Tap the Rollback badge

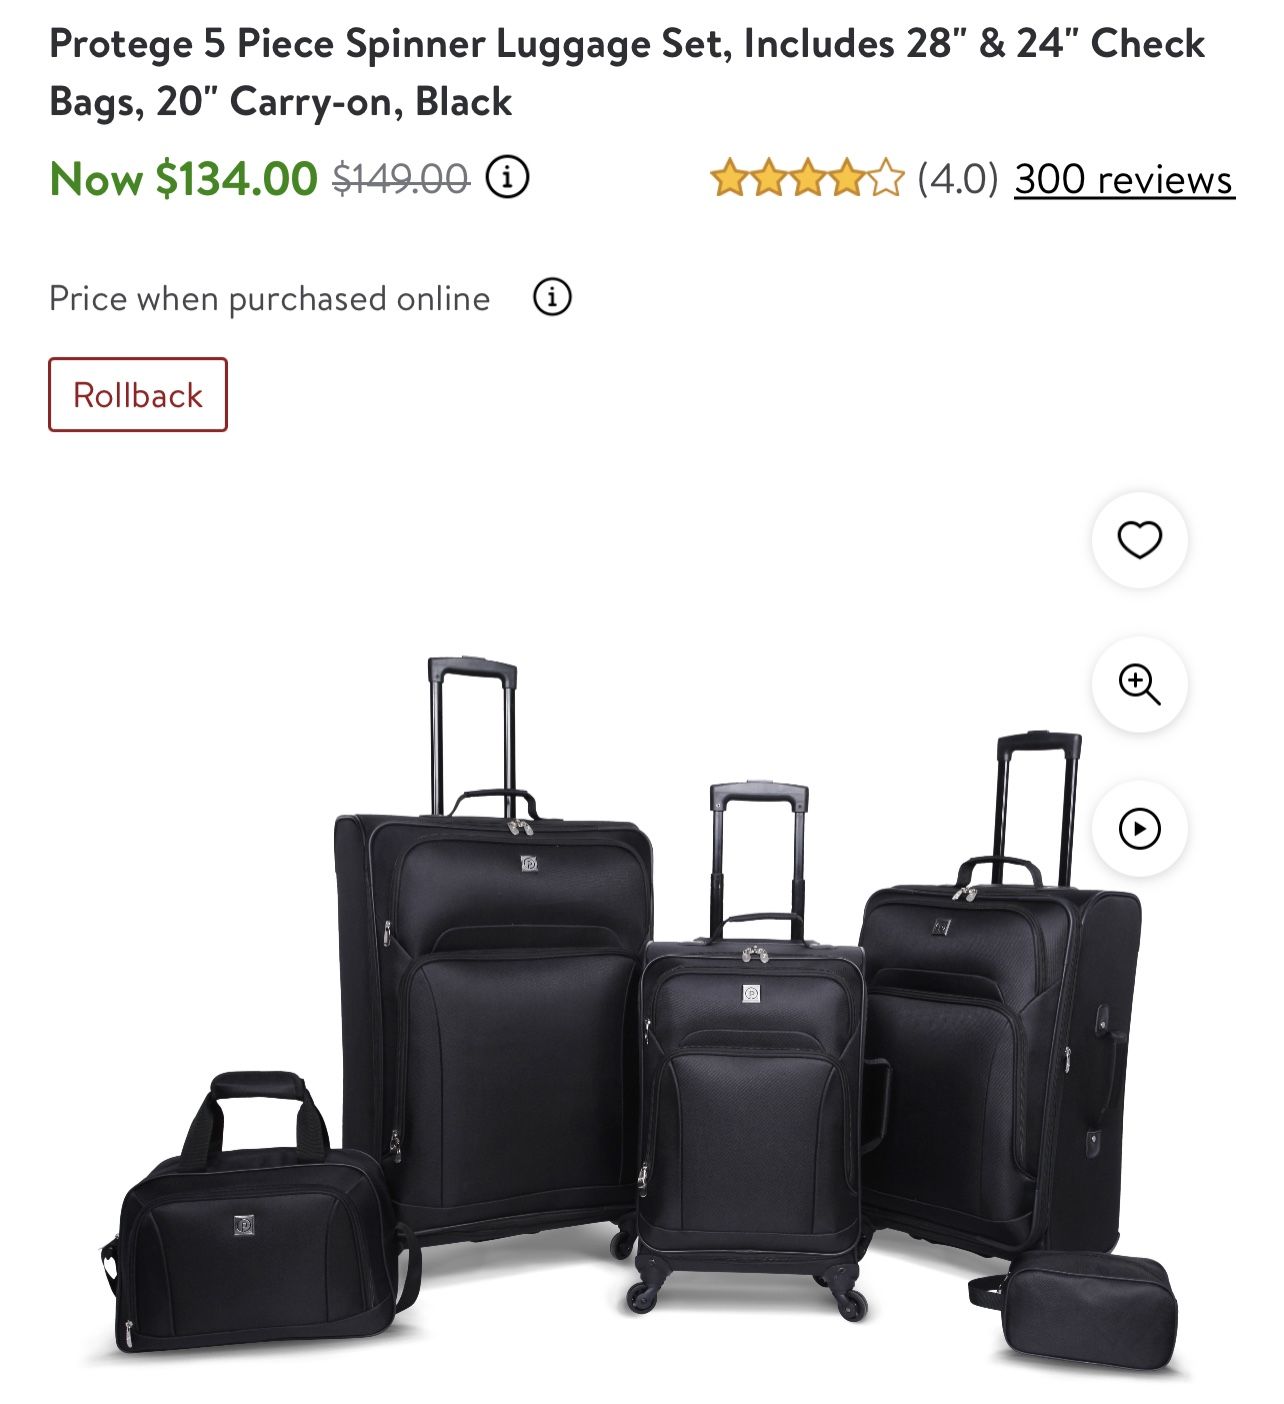pos(138,394)
